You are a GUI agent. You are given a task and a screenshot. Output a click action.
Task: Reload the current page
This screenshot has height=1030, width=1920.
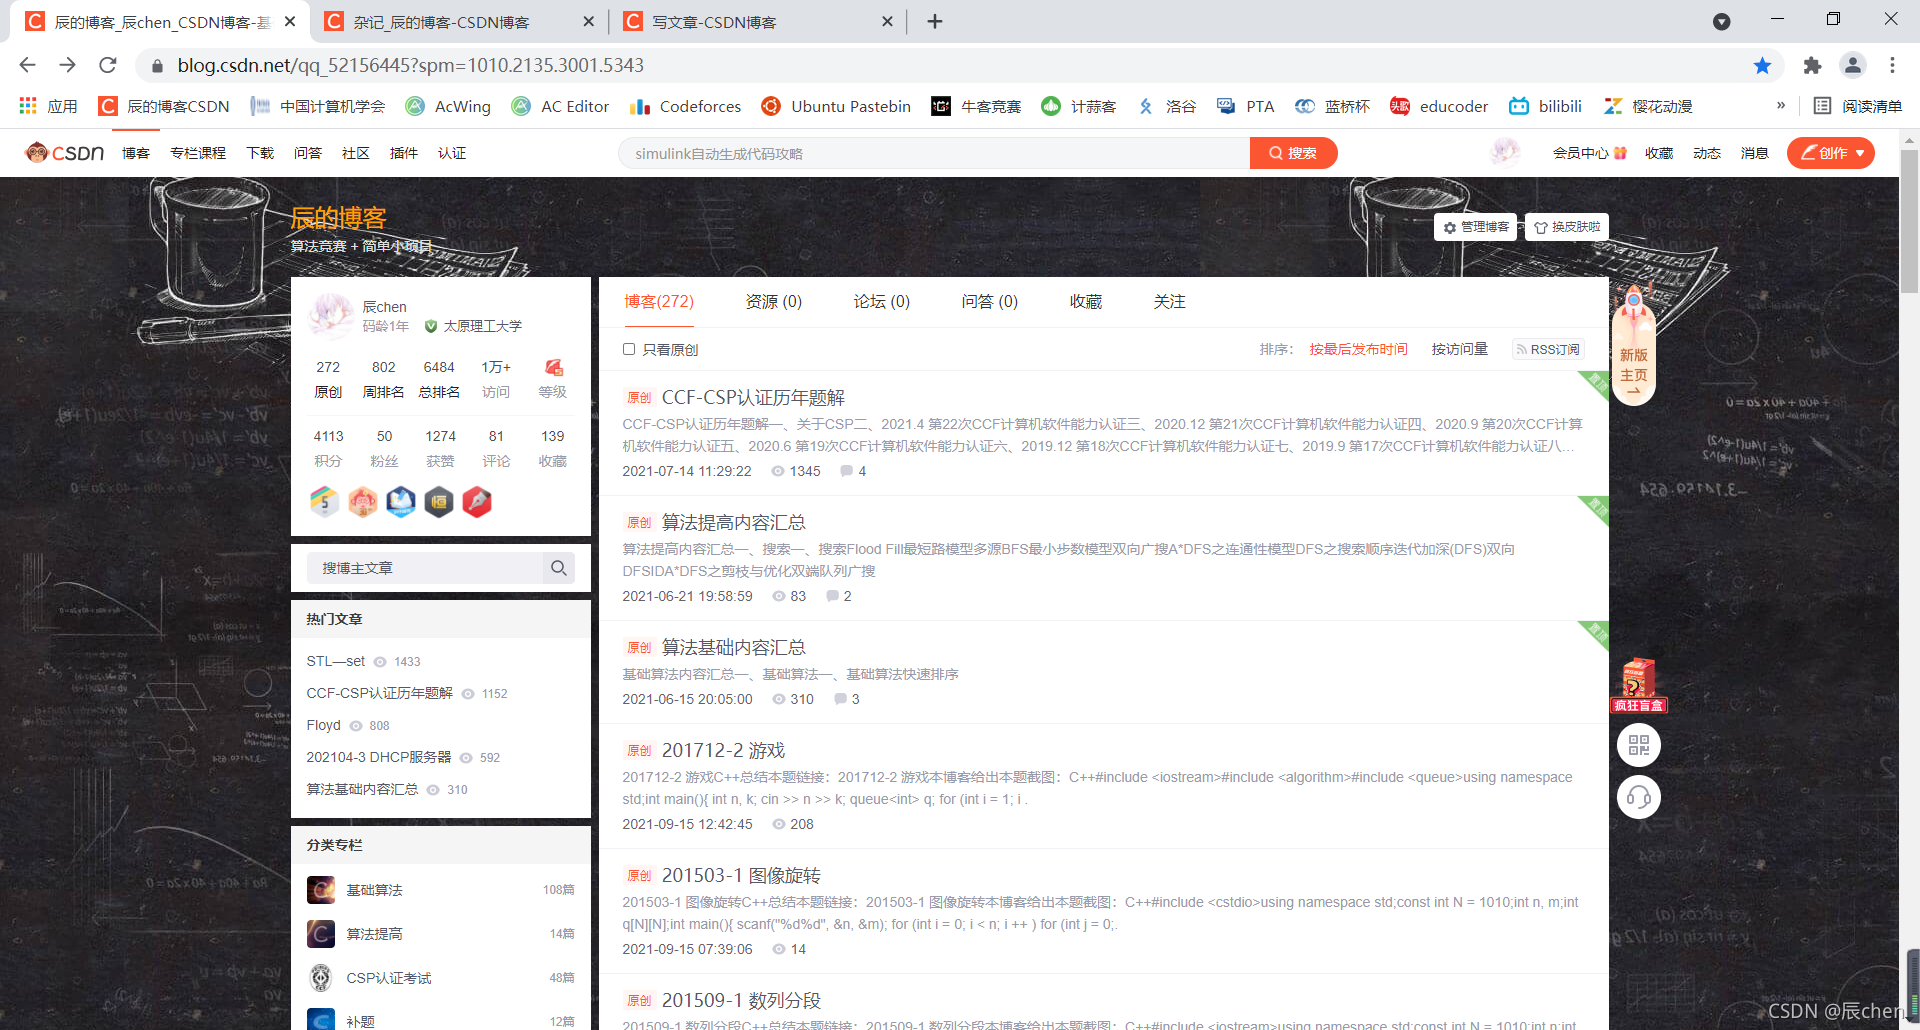pyautogui.click(x=108, y=65)
